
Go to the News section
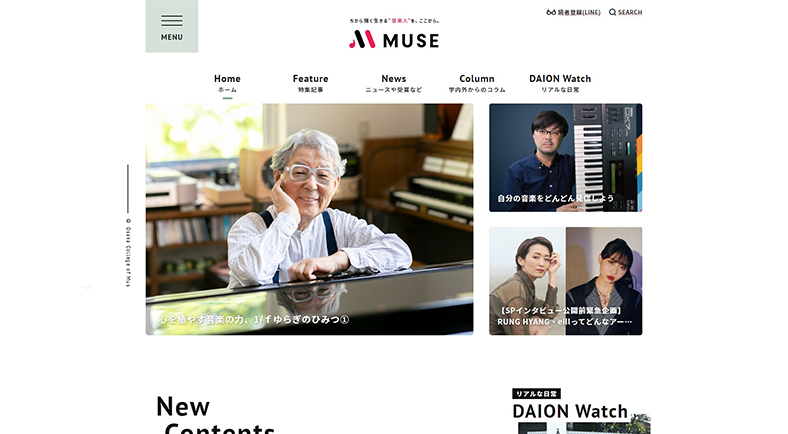click(393, 83)
